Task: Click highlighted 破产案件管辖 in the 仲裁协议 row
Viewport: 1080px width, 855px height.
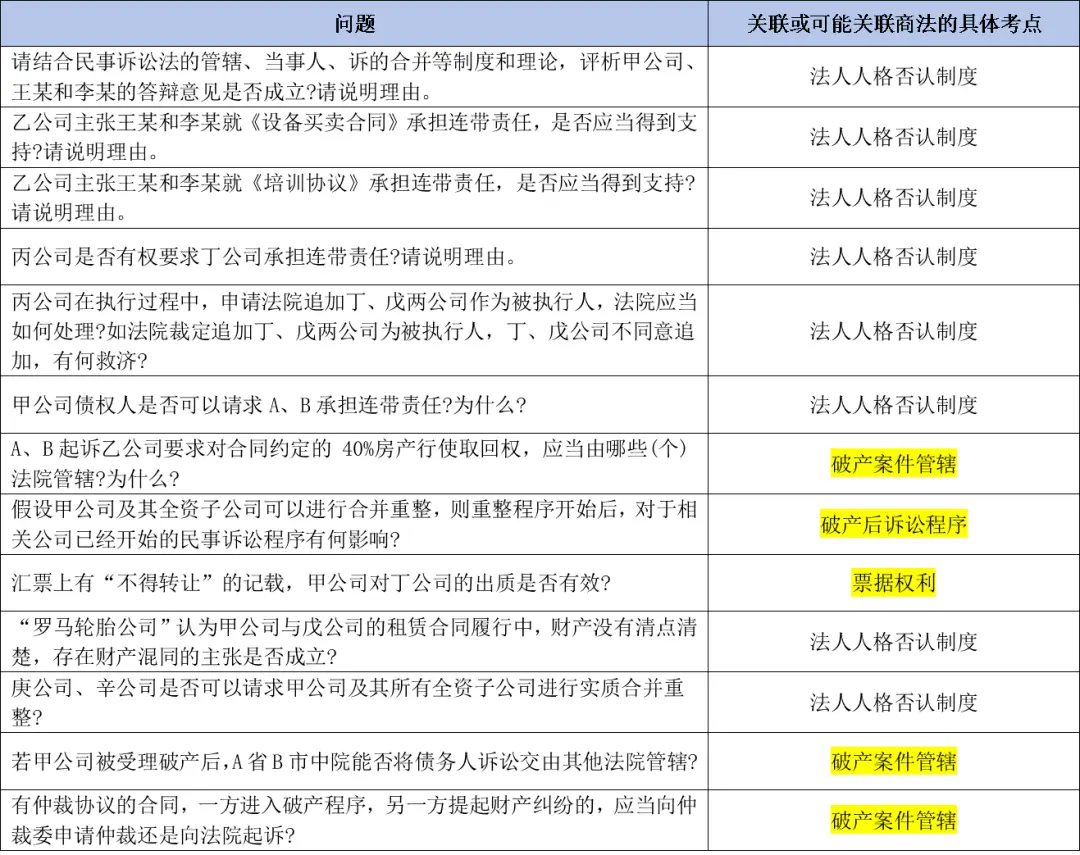Action: (x=894, y=820)
